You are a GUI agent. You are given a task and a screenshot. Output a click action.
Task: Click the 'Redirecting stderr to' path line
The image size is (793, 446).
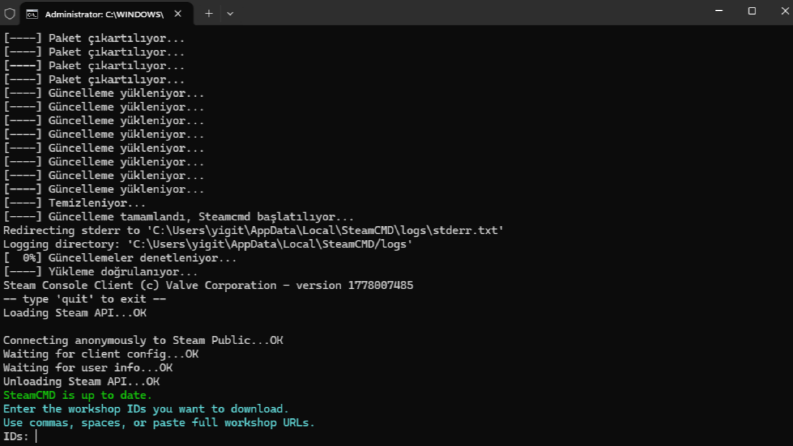pyautogui.click(x=253, y=231)
